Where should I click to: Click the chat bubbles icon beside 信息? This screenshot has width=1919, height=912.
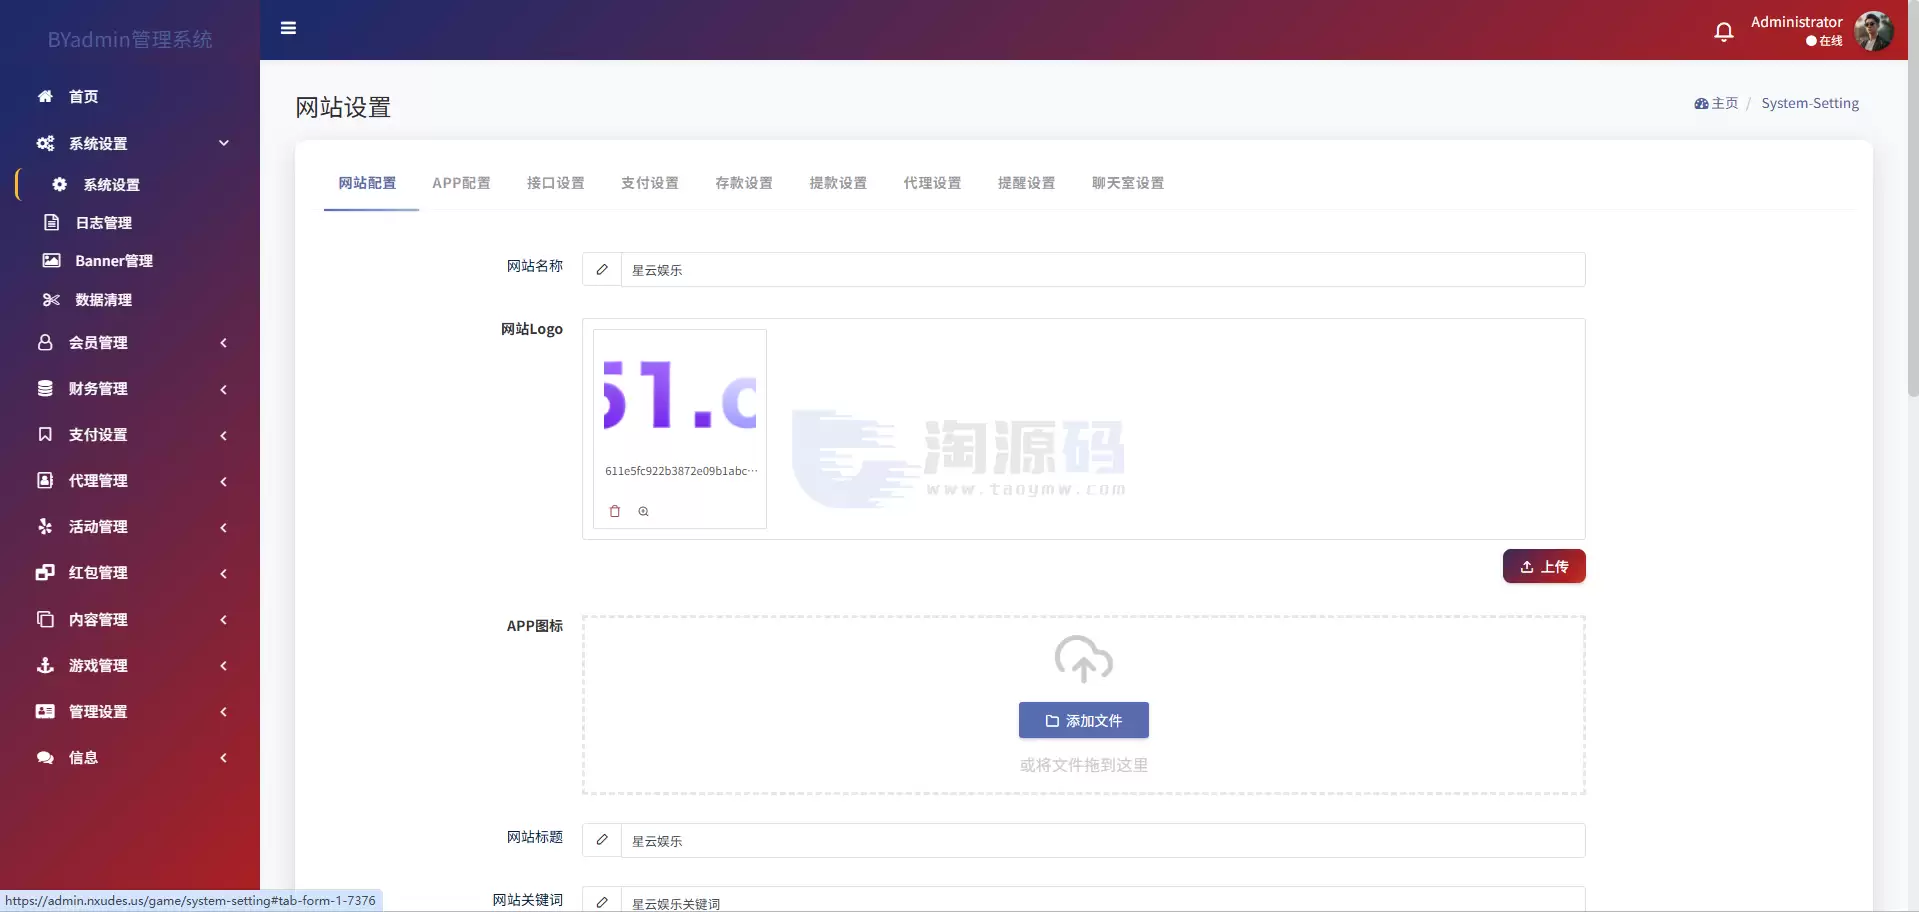click(x=45, y=757)
